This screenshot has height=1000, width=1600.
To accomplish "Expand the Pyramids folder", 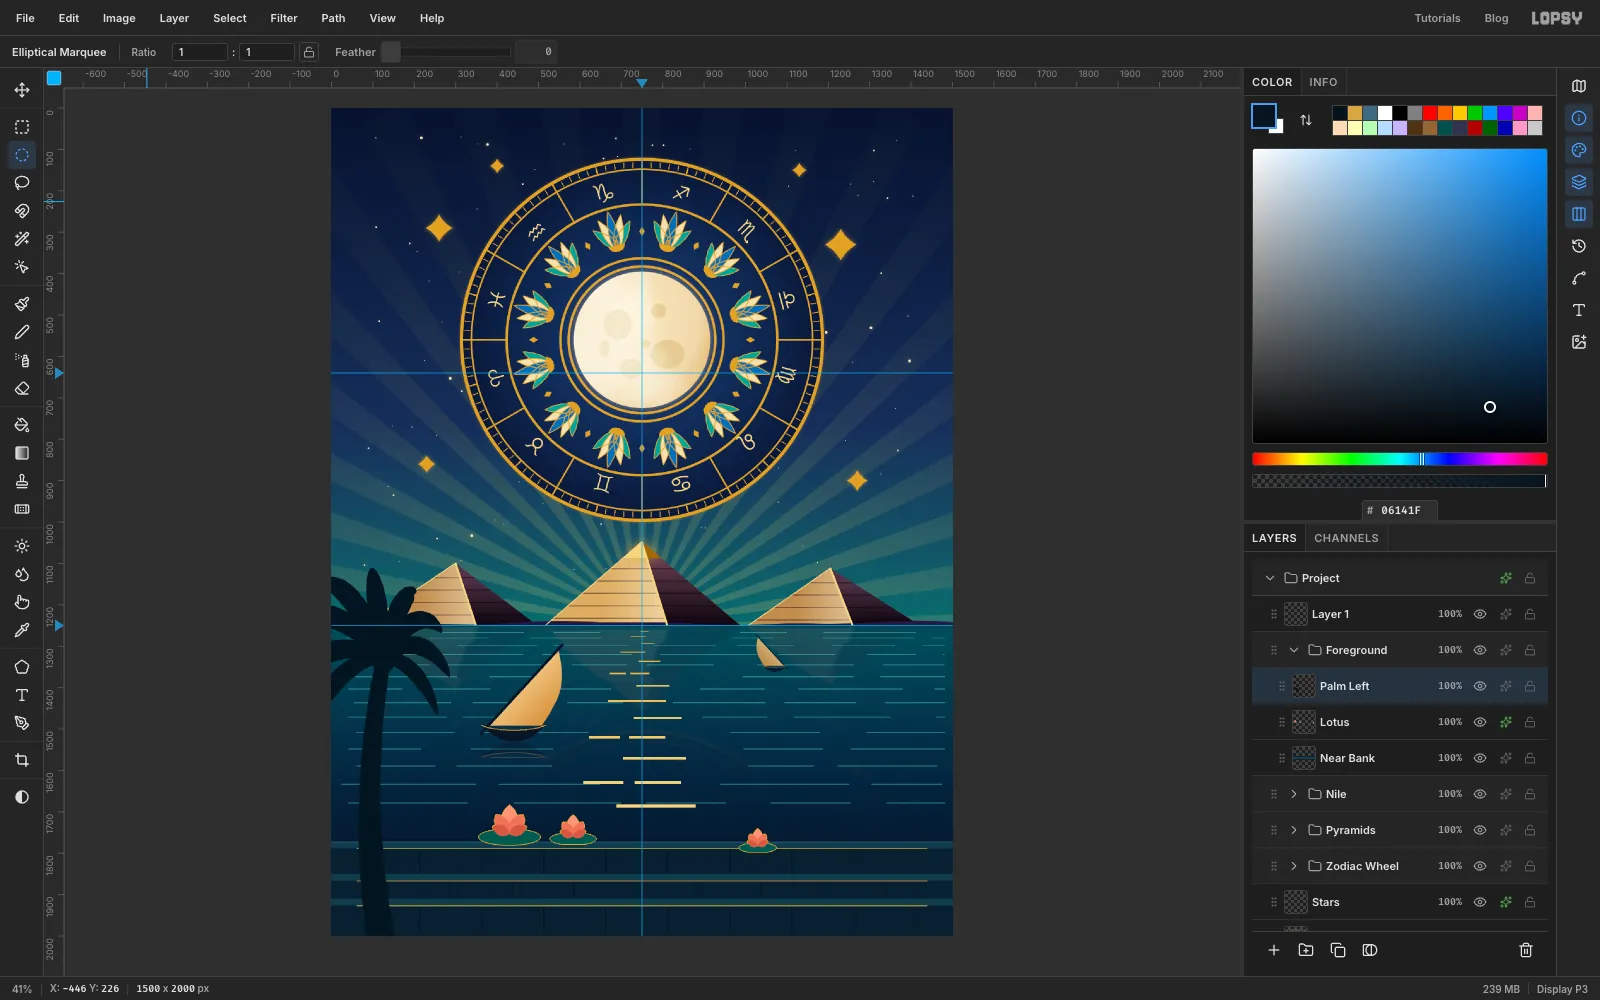I will tap(1294, 830).
